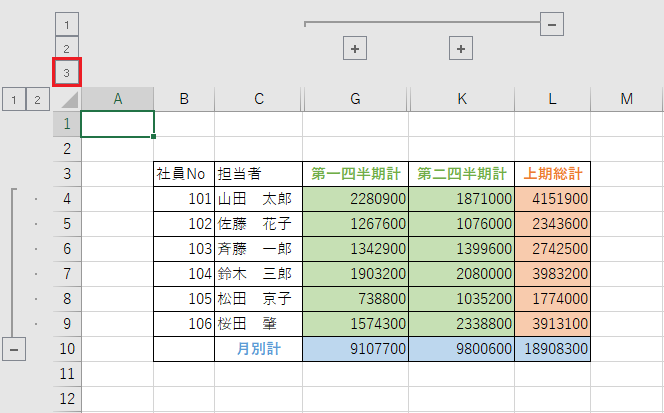Screen dimensions: 664x413
Task: Click the 社員No header cell
Action: [x=184, y=174]
